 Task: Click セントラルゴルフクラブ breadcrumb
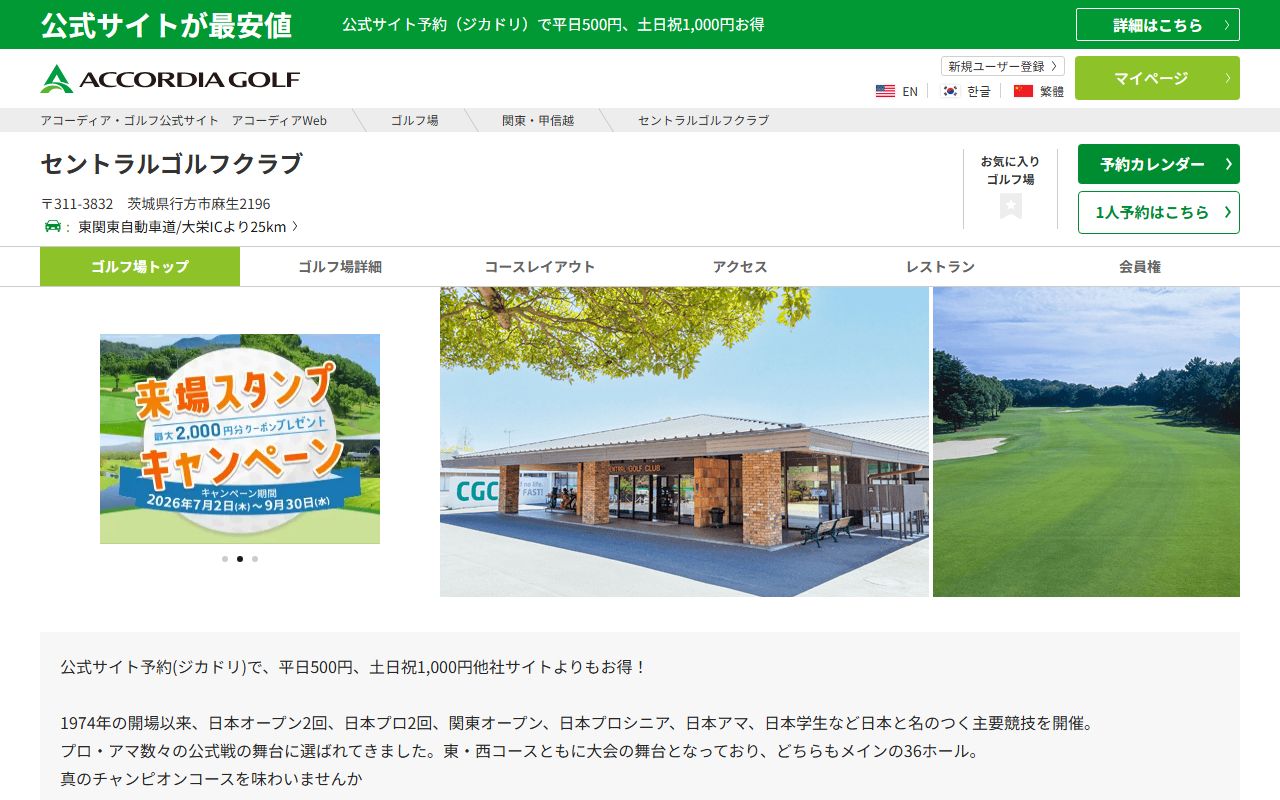coord(704,120)
